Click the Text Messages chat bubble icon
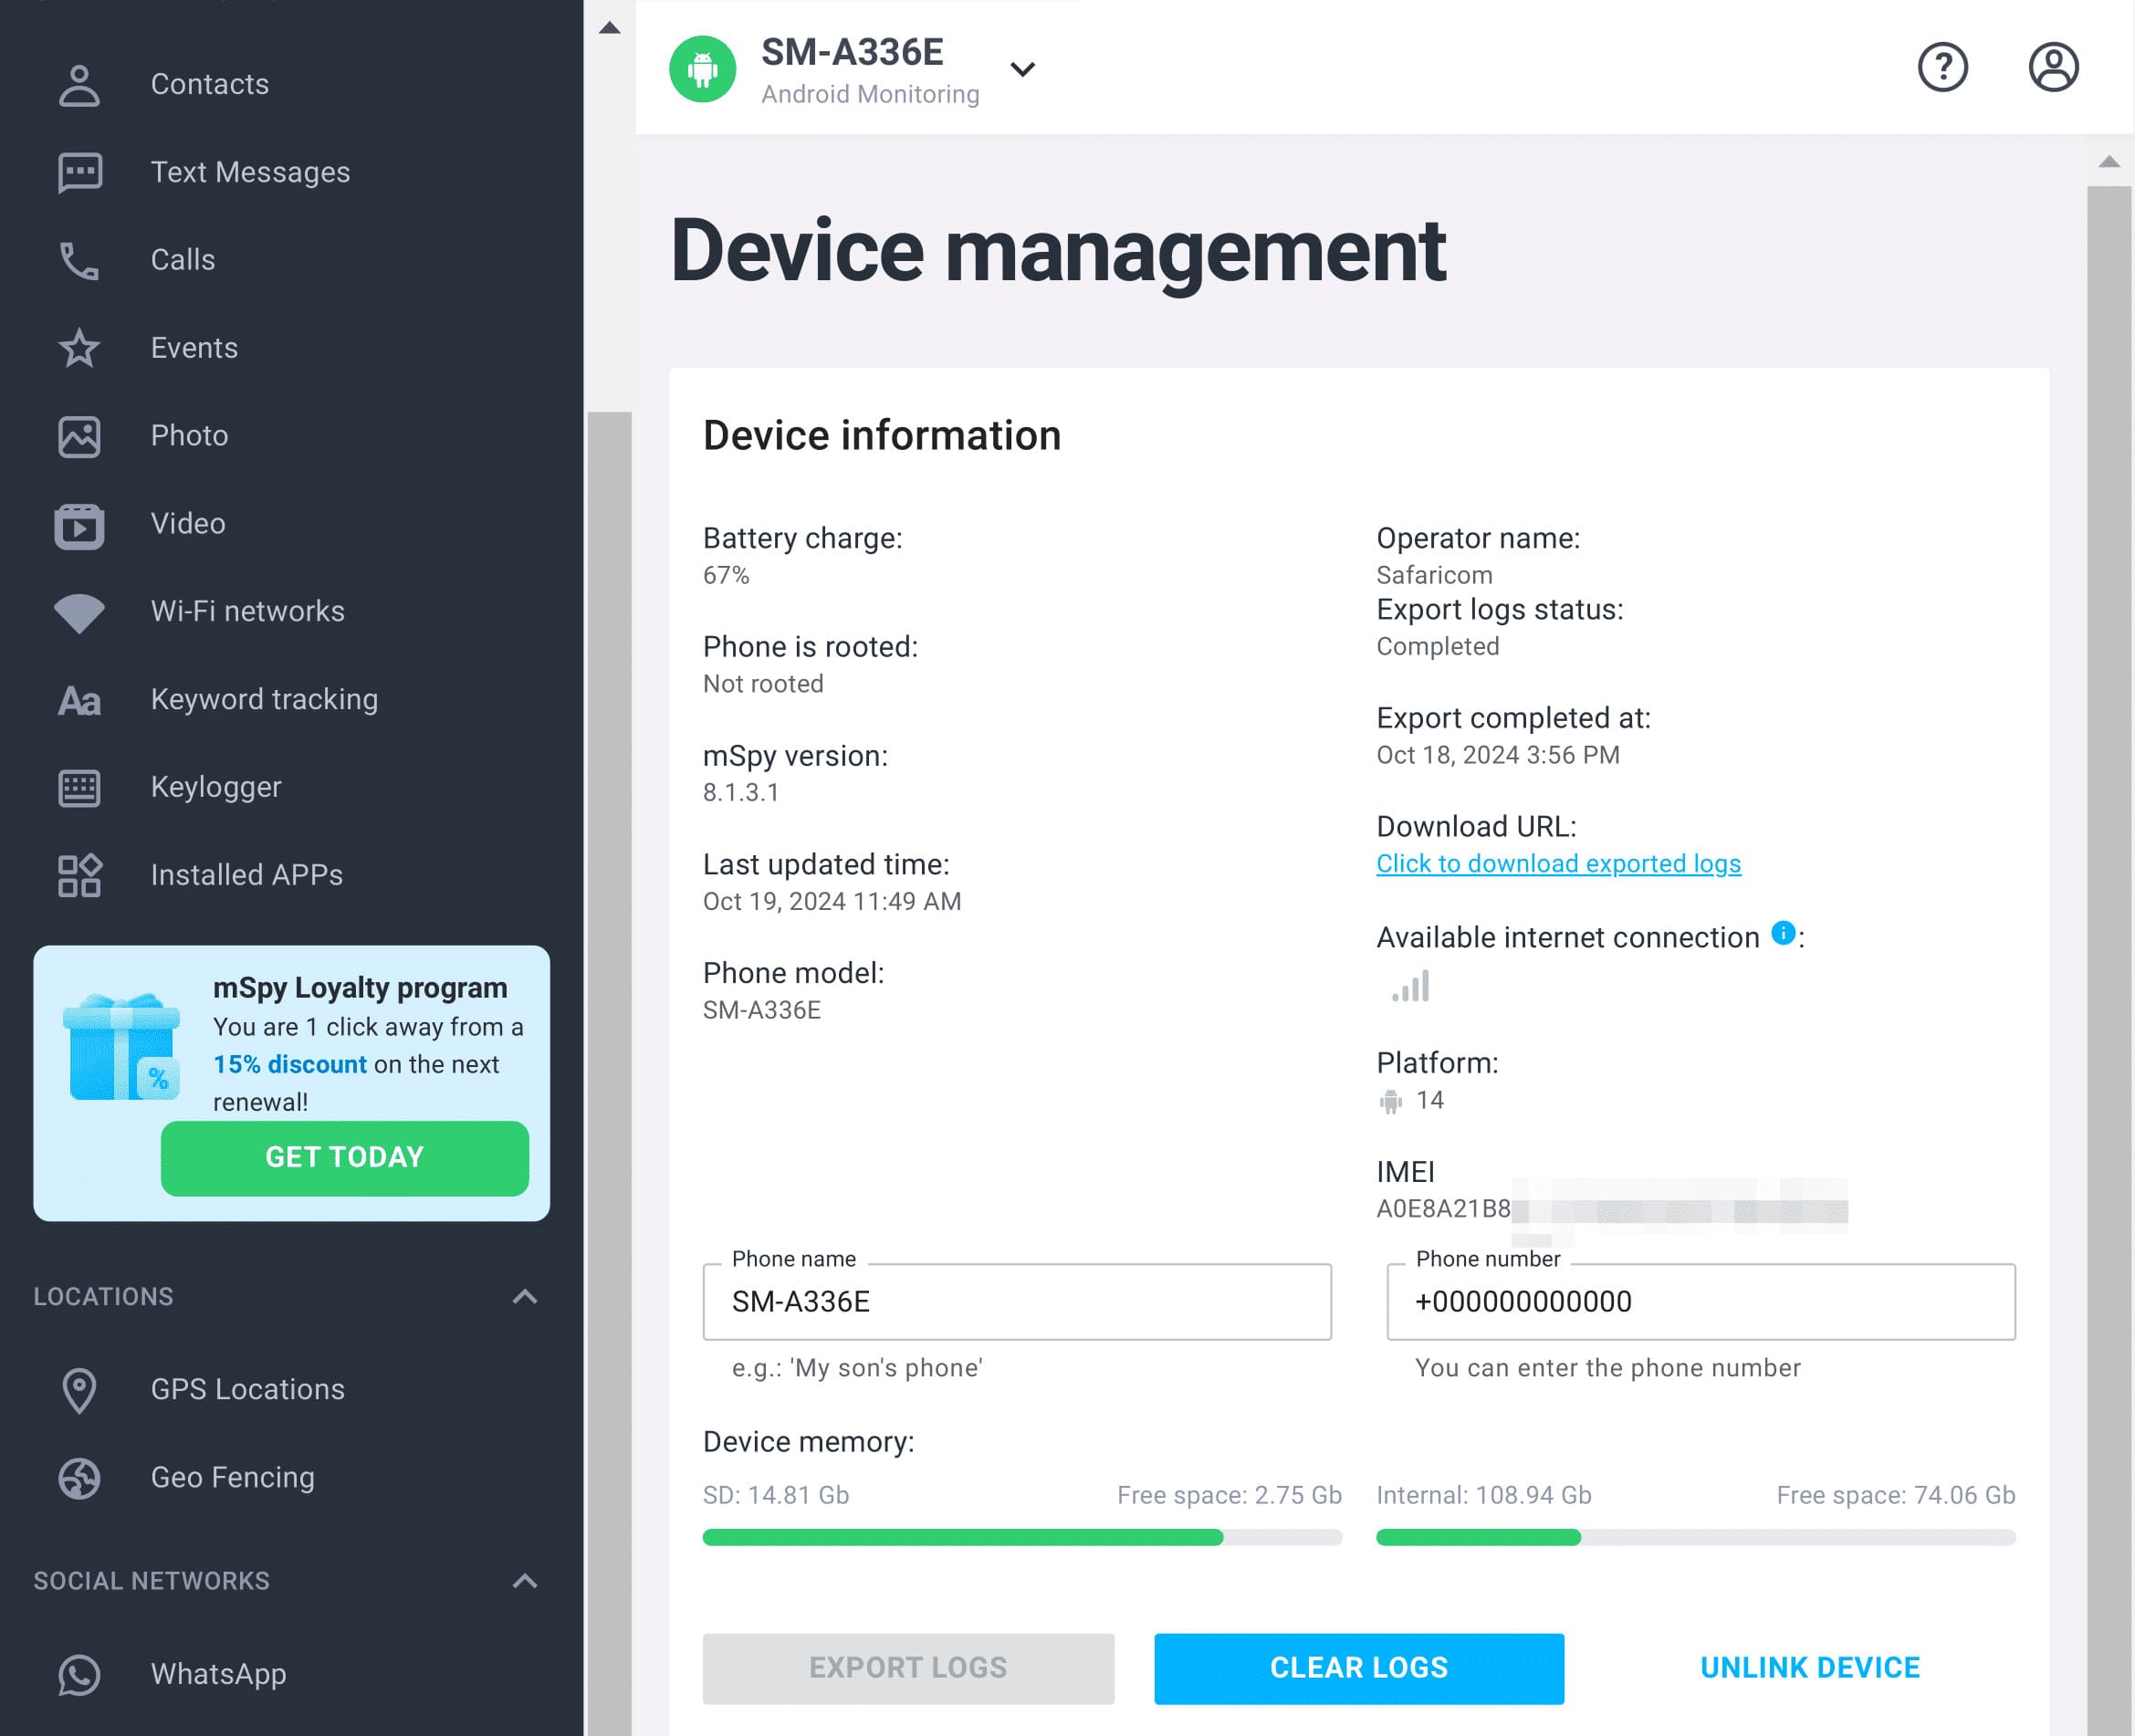The width and height of the screenshot is (2135, 1736). pyautogui.click(x=79, y=173)
